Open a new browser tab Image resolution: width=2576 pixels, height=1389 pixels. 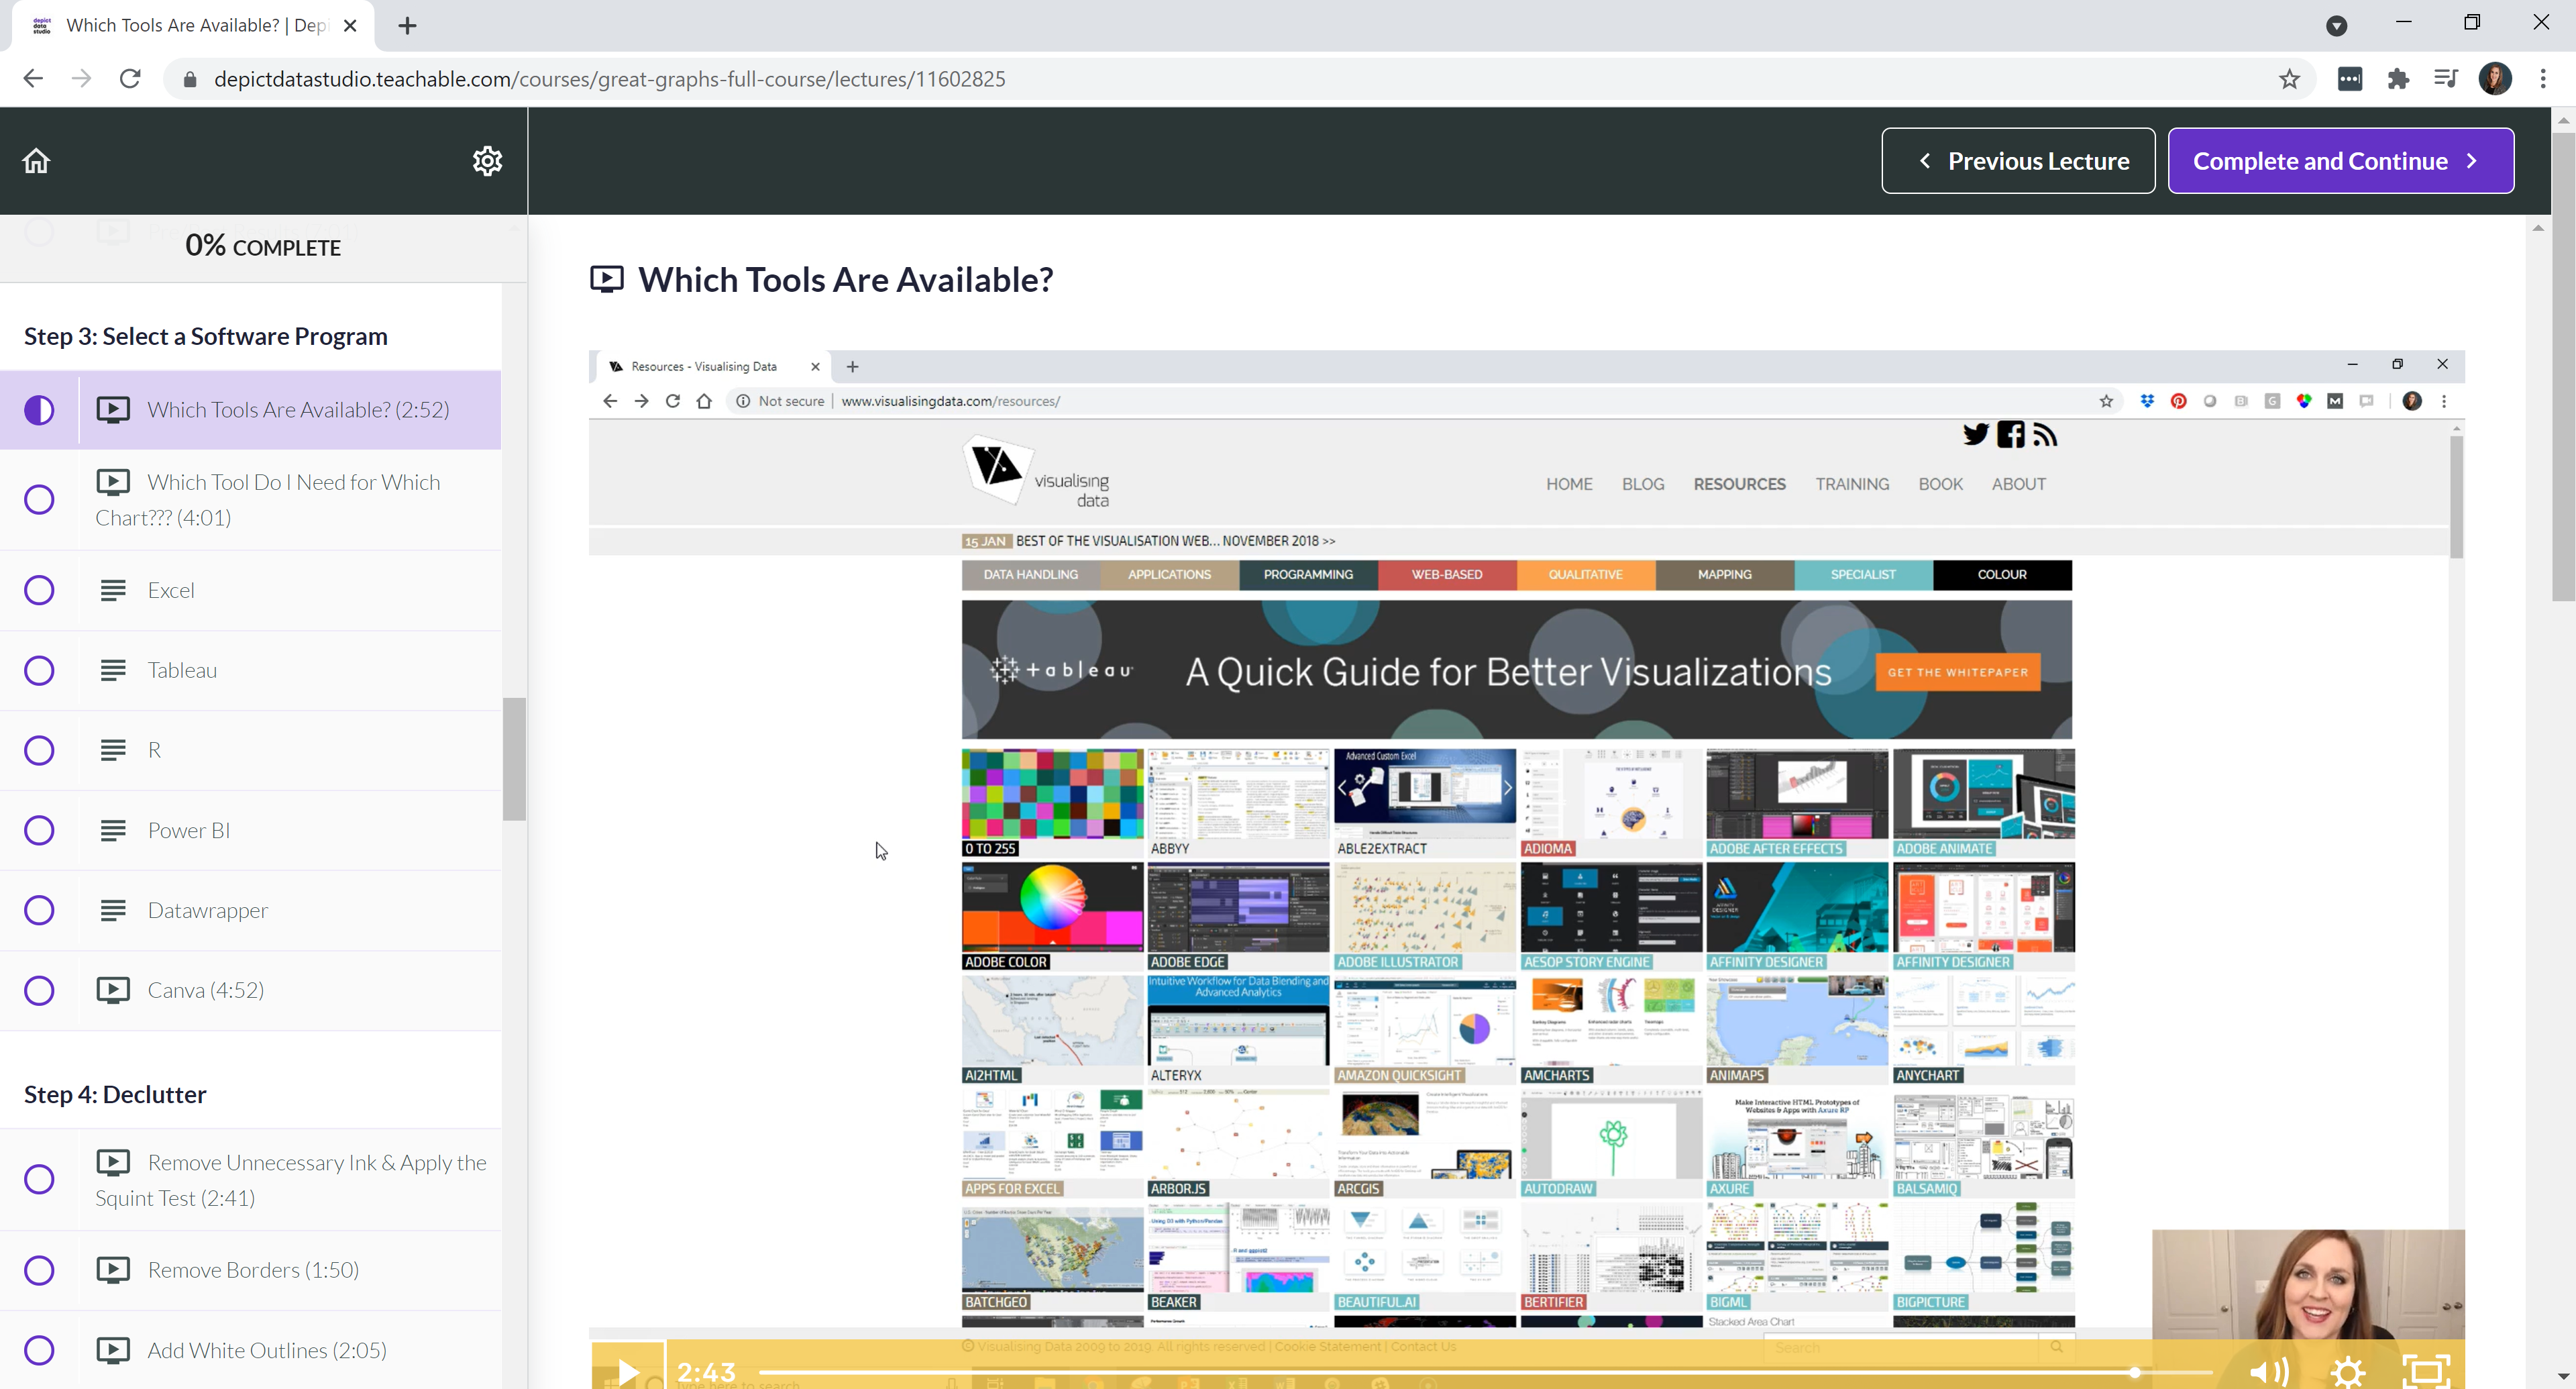pyautogui.click(x=407, y=26)
